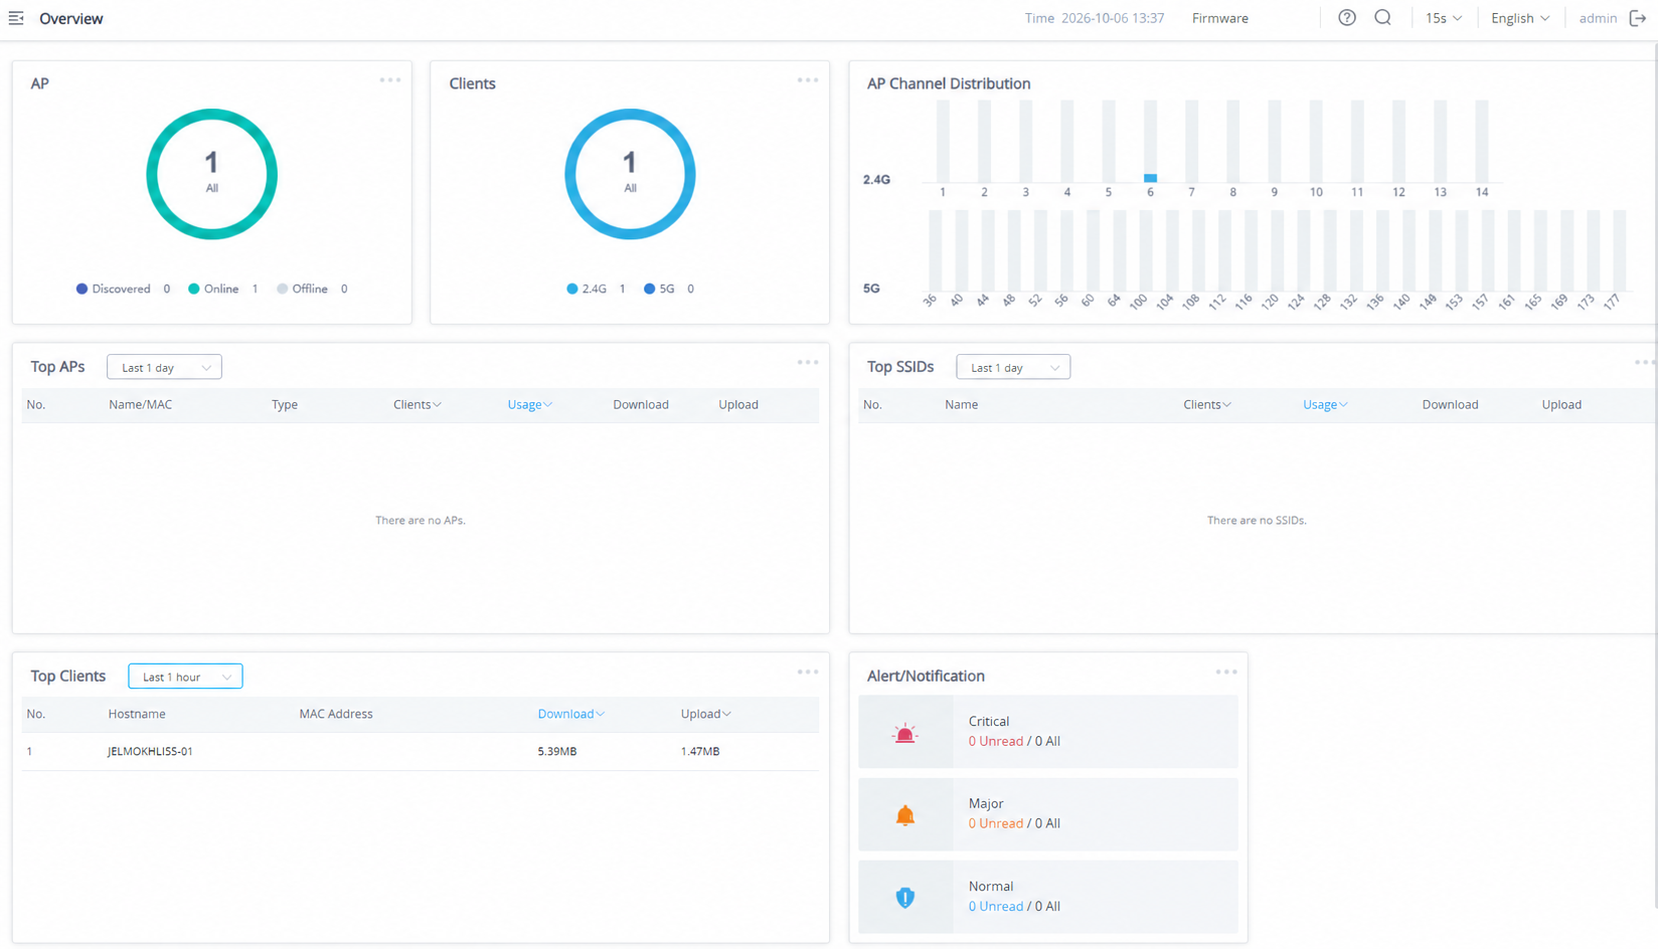Click the 2.4G channel 6 bar
The height and width of the screenshot is (949, 1658).
(1150, 178)
